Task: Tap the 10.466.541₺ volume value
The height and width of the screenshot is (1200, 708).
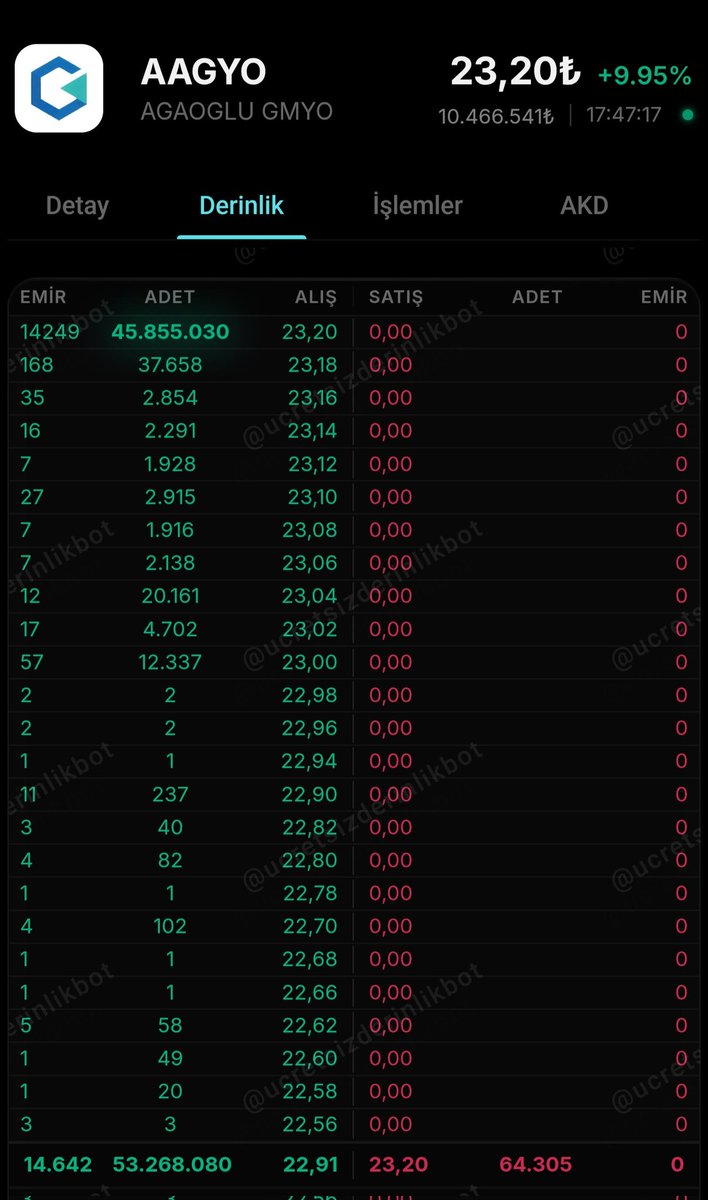Action: (x=496, y=116)
